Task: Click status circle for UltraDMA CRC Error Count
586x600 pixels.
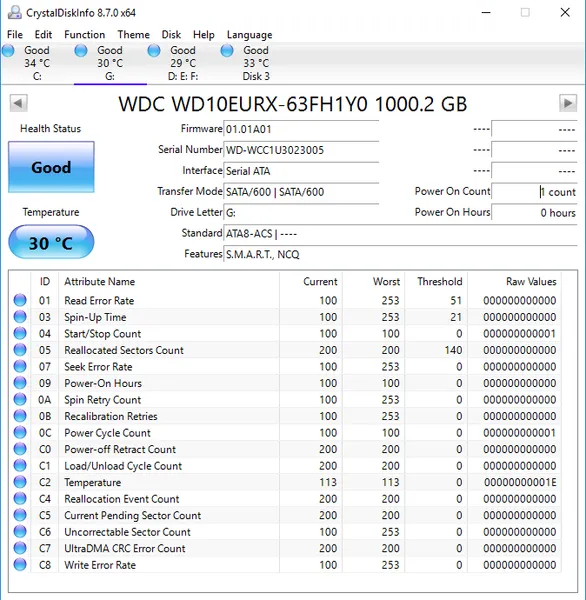Action: tap(20, 548)
